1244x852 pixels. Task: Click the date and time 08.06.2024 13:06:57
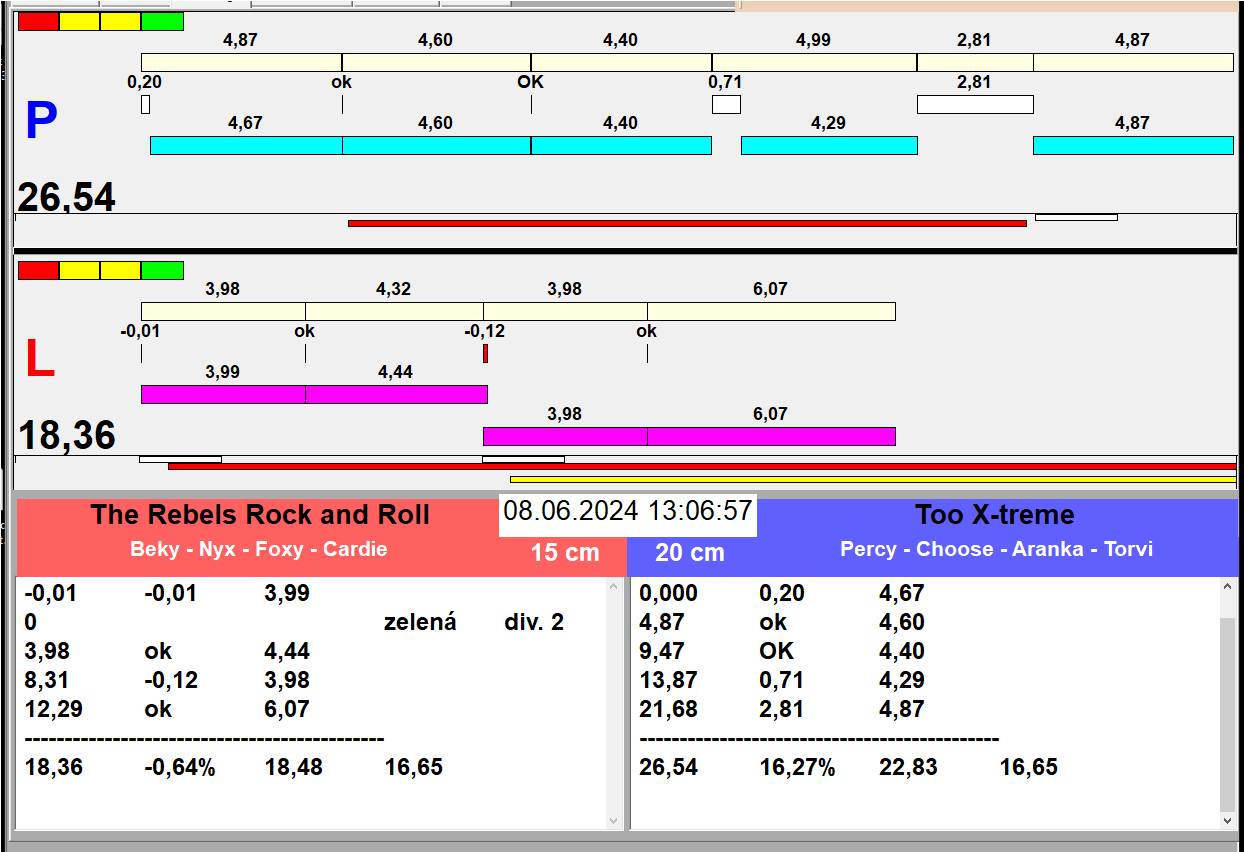point(628,511)
